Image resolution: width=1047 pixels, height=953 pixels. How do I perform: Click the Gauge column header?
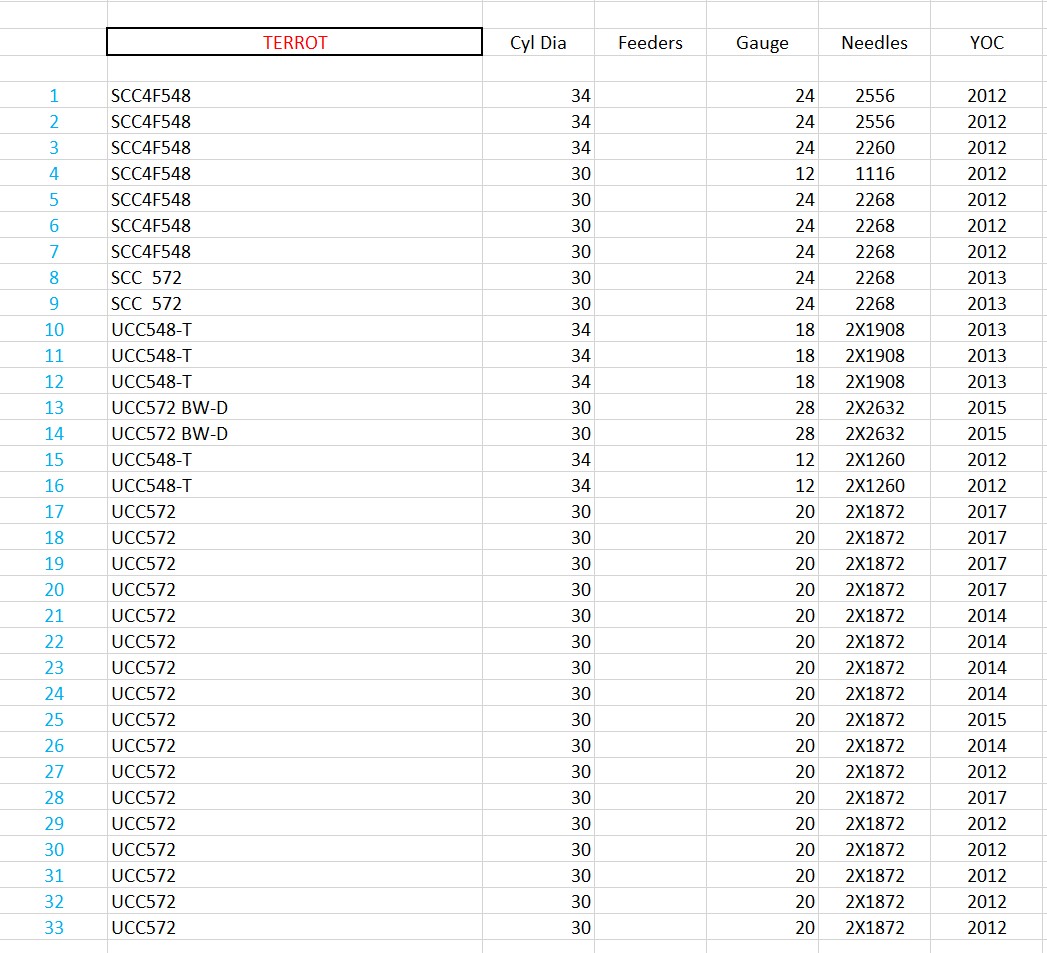coord(763,43)
